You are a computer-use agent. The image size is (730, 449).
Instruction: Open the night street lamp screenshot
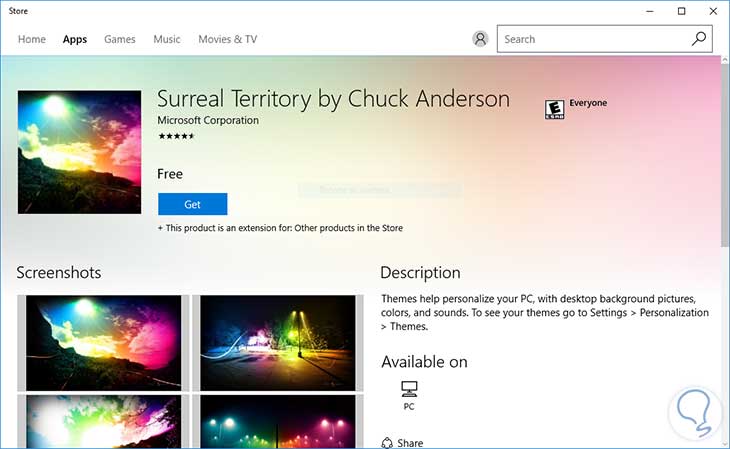pos(277,343)
